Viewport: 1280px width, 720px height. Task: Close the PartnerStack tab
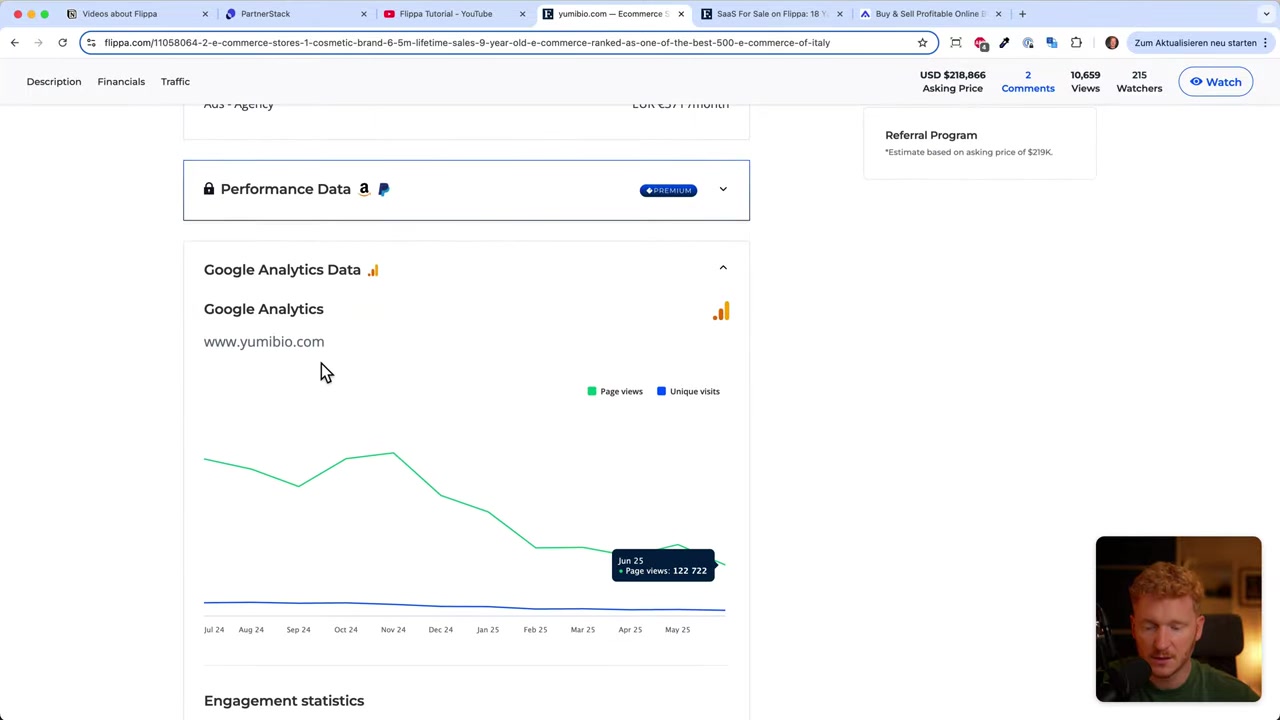[363, 14]
